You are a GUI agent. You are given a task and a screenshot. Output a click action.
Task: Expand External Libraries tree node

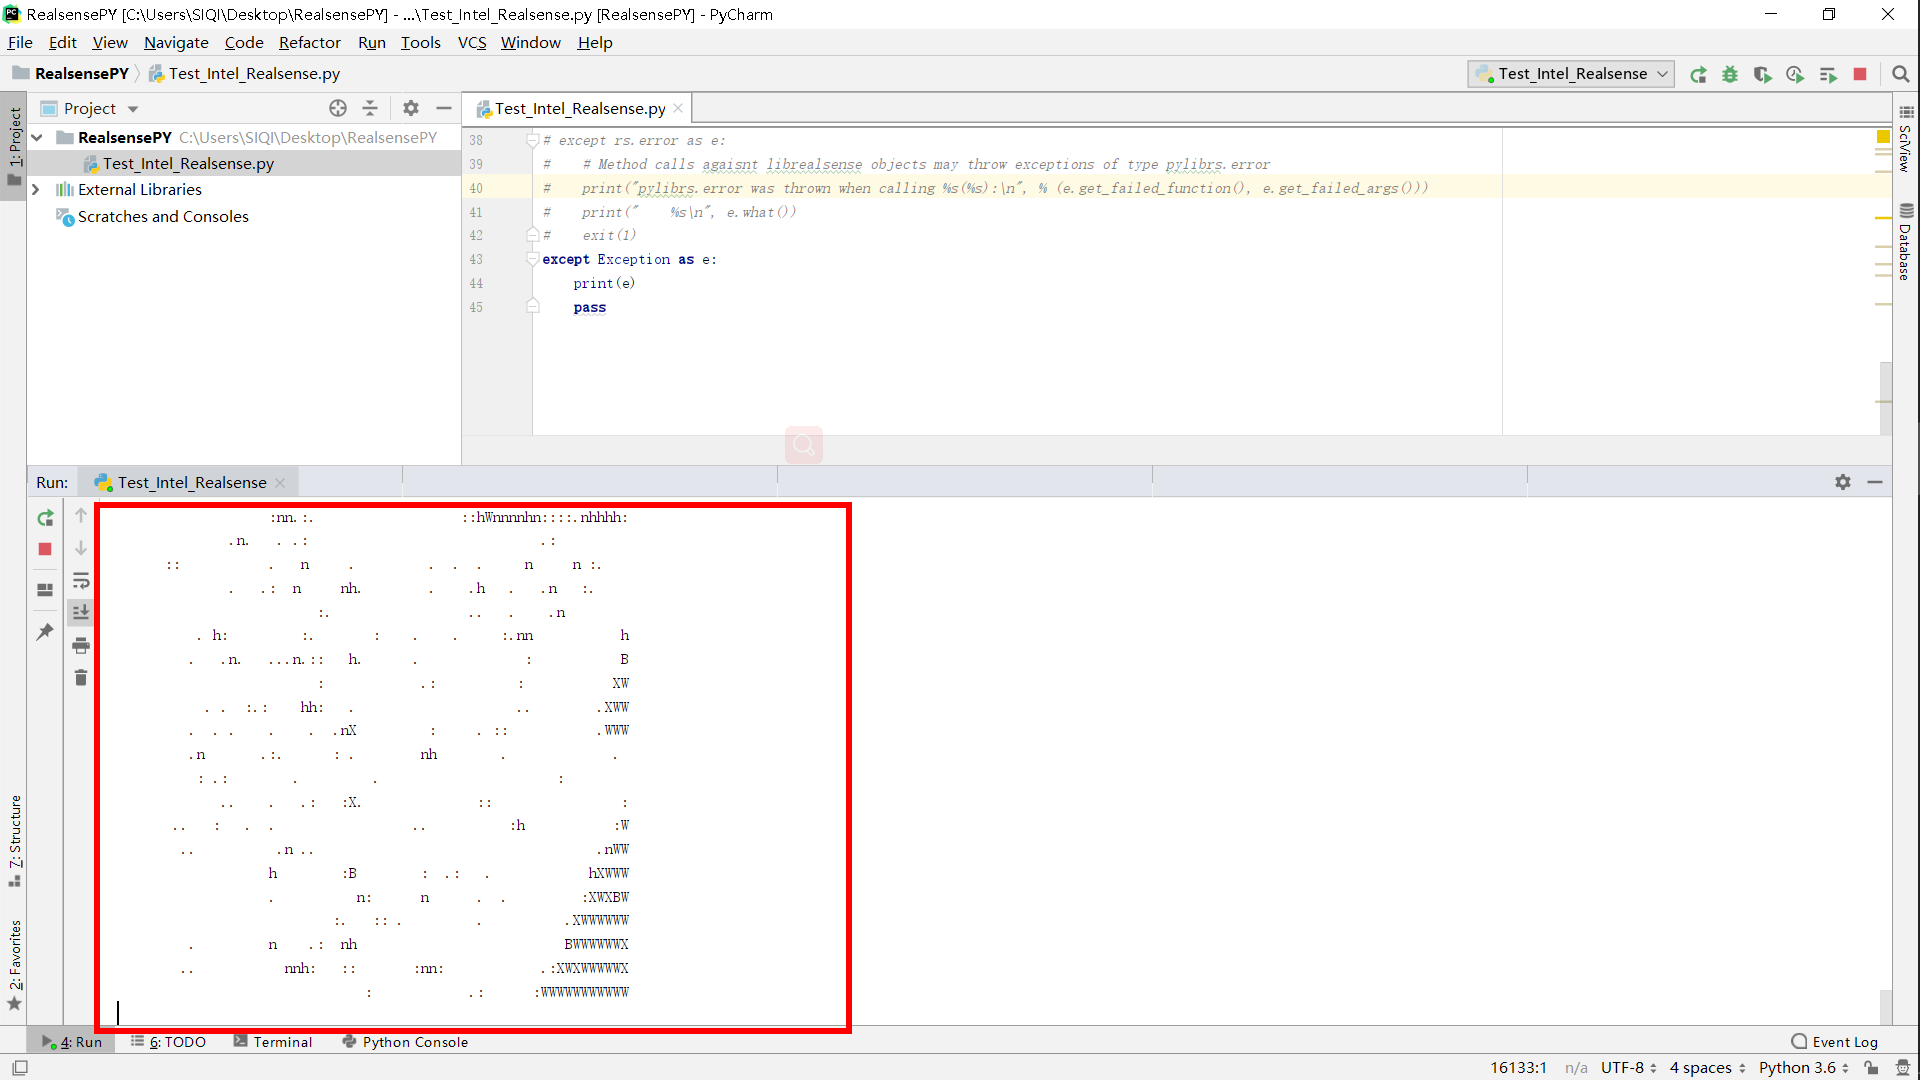(x=36, y=190)
